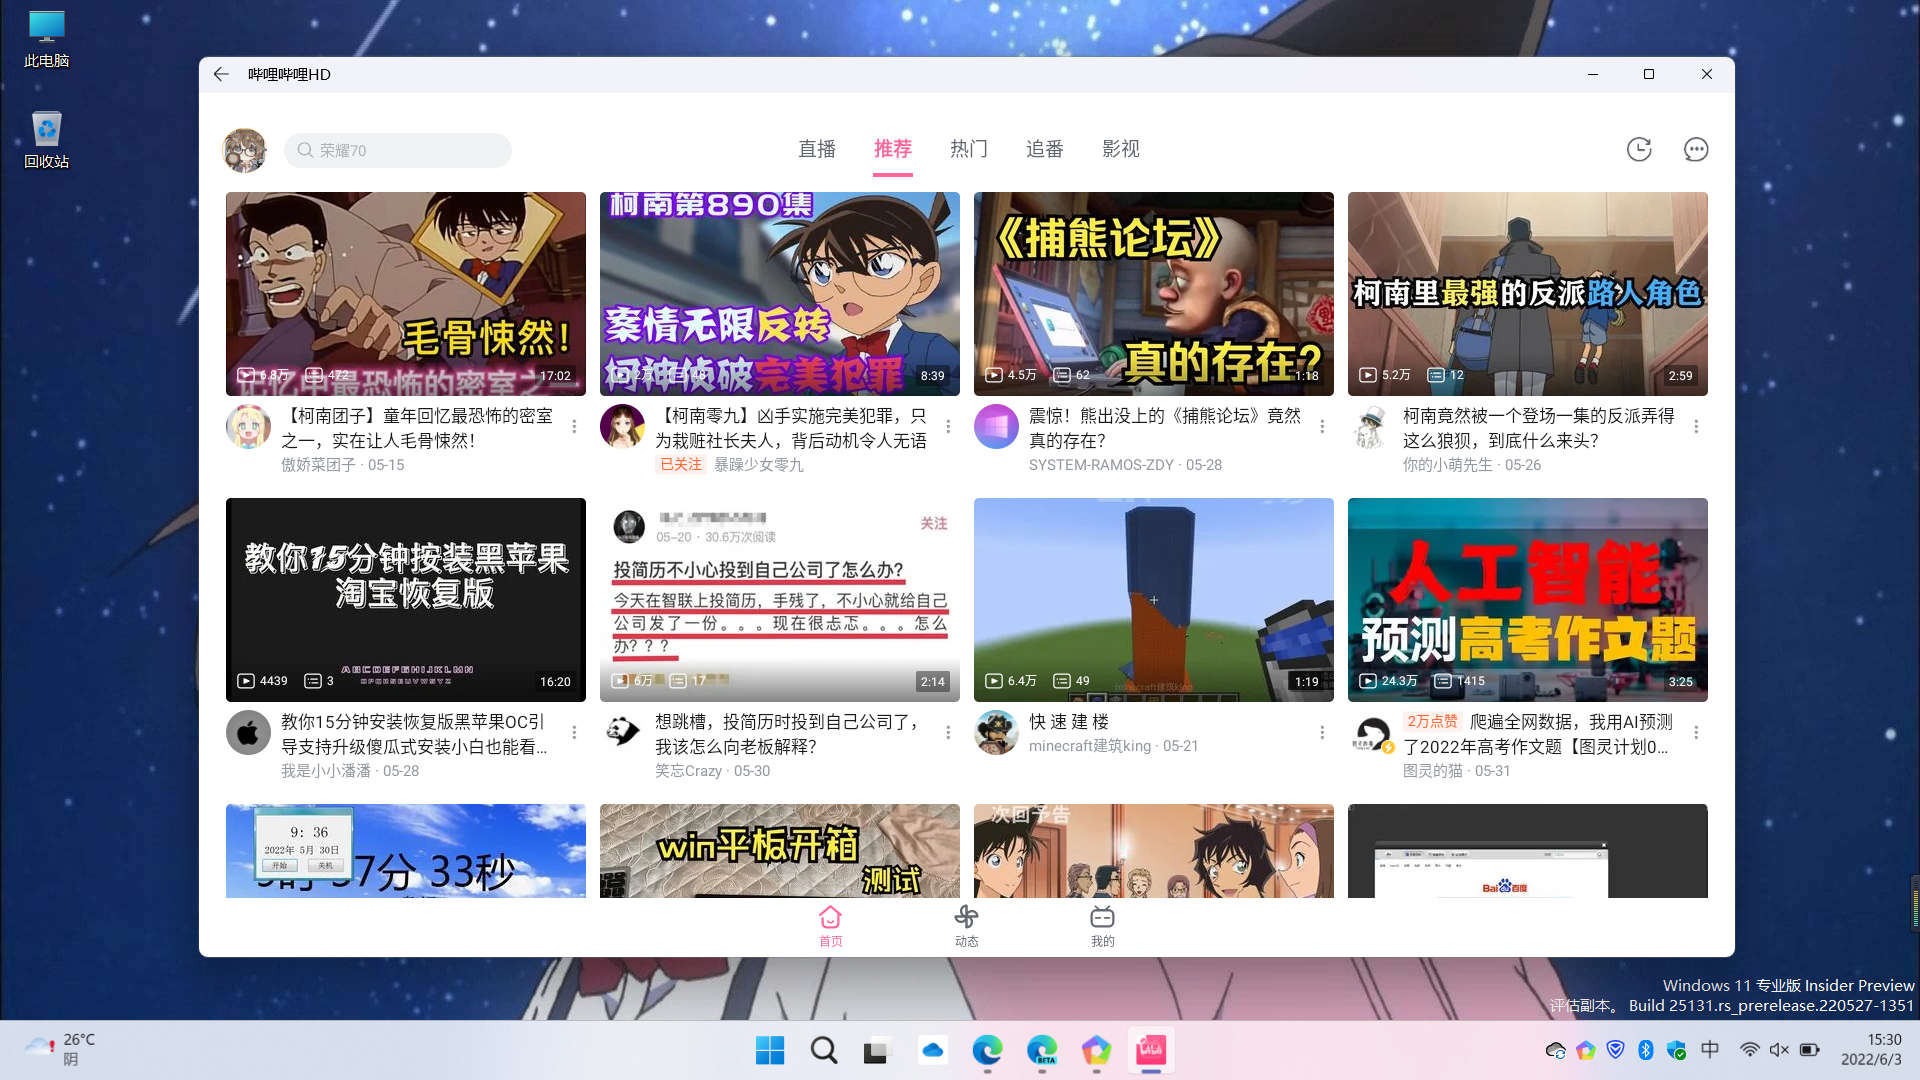Click the SYSTEM-RAMOS-ZDY uploader avatar
This screenshot has width=1920, height=1080.
(x=996, y=427)
